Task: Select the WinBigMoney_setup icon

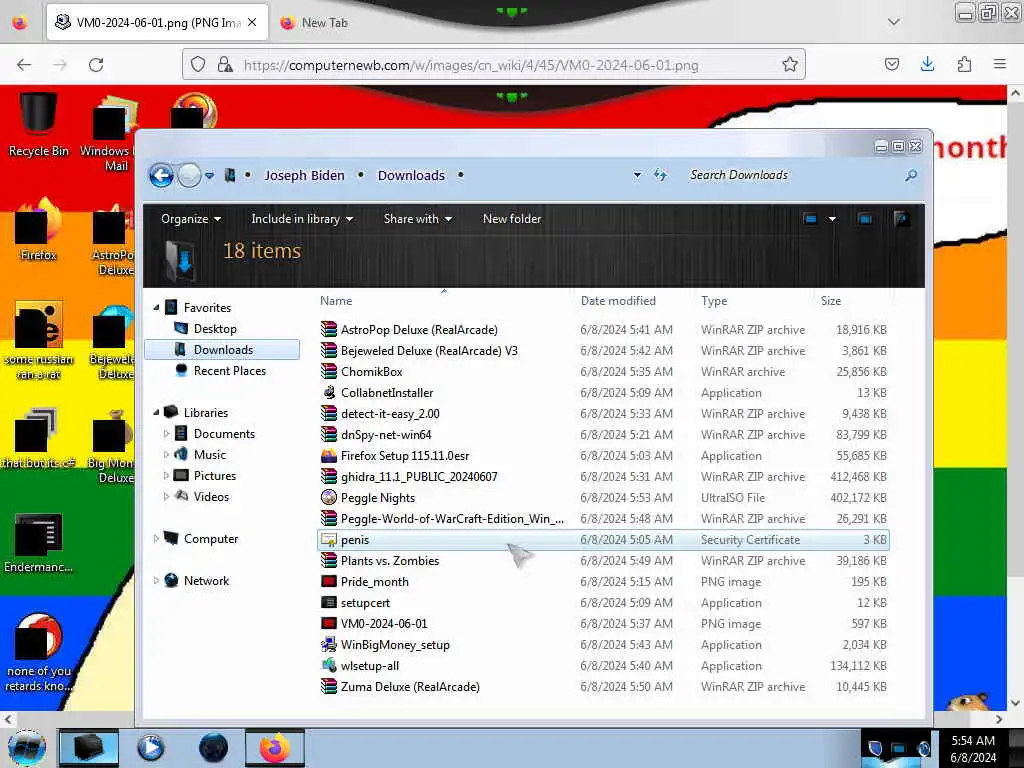Action: (x=329, y=644)
